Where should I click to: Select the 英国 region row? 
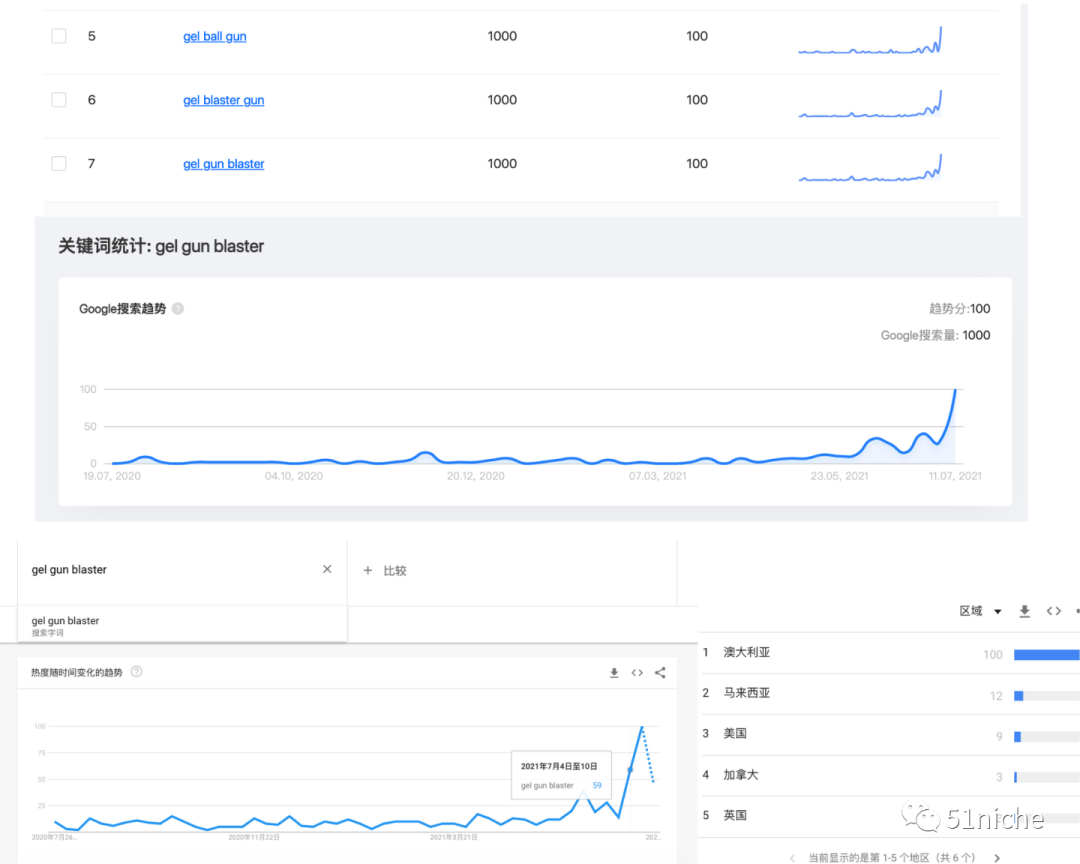(x=889, y=816)
